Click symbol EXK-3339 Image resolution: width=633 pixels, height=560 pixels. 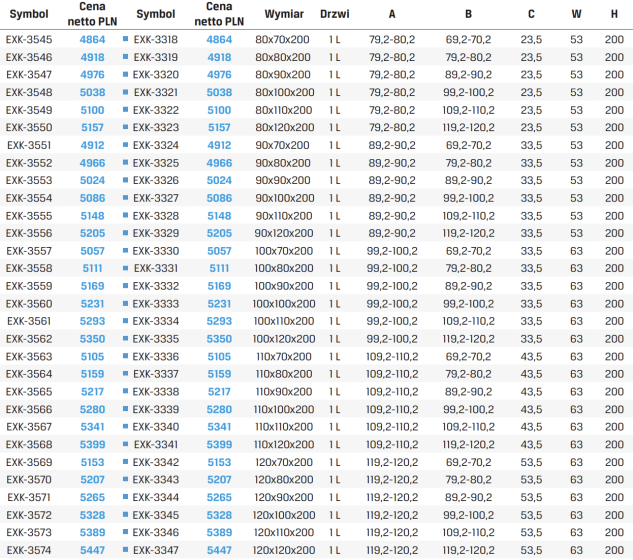[x=156, y=410]
